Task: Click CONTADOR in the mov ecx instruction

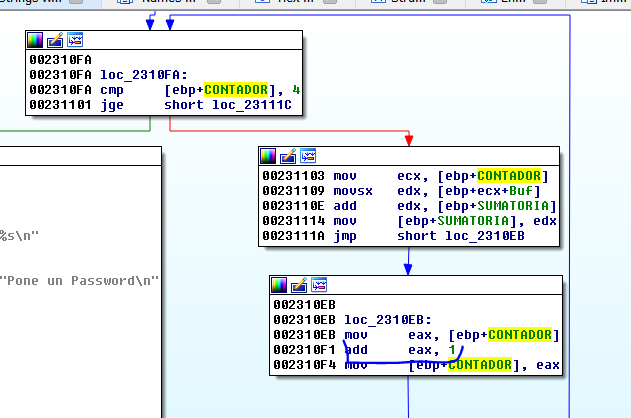Action: 511,175
